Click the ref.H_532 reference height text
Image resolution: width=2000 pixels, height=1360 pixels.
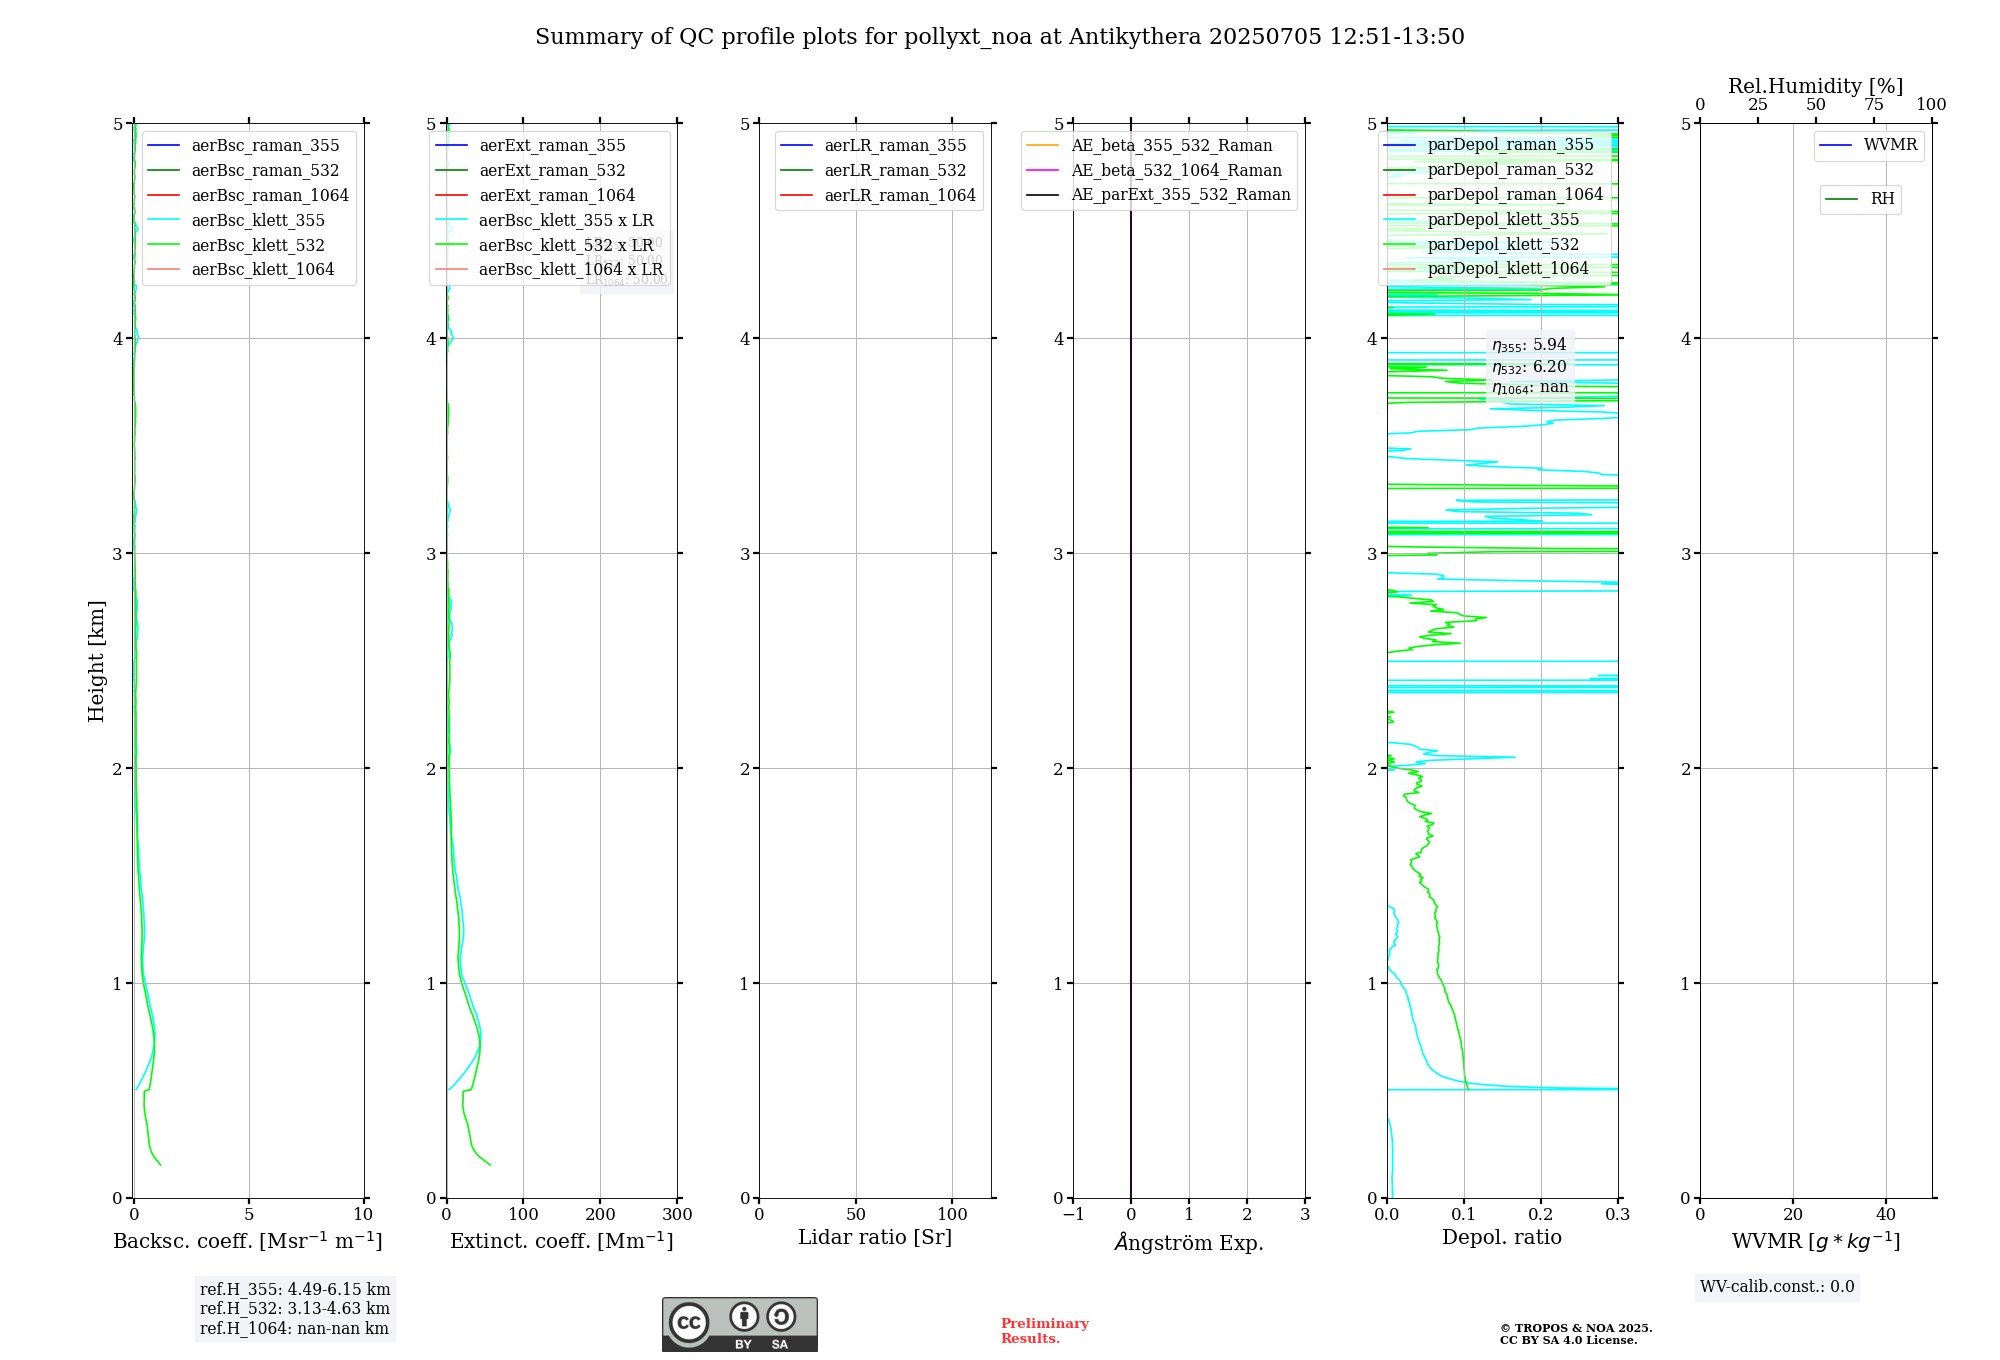[x=294, y=1308]
